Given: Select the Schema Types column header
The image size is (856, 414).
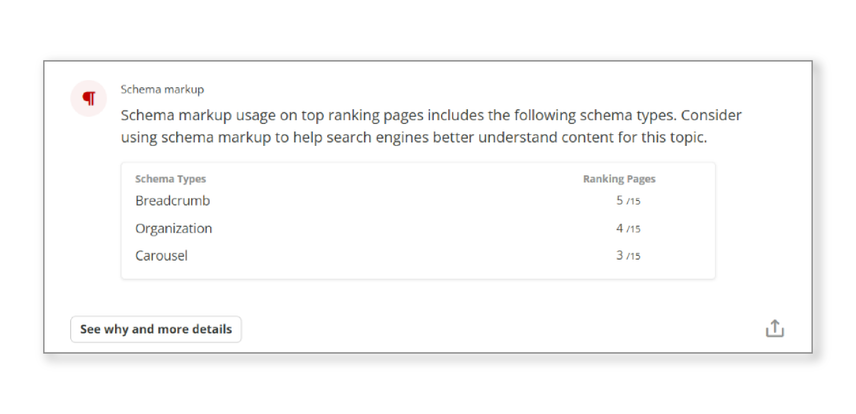Looking at the screenshot, I should tap(170, 179).
